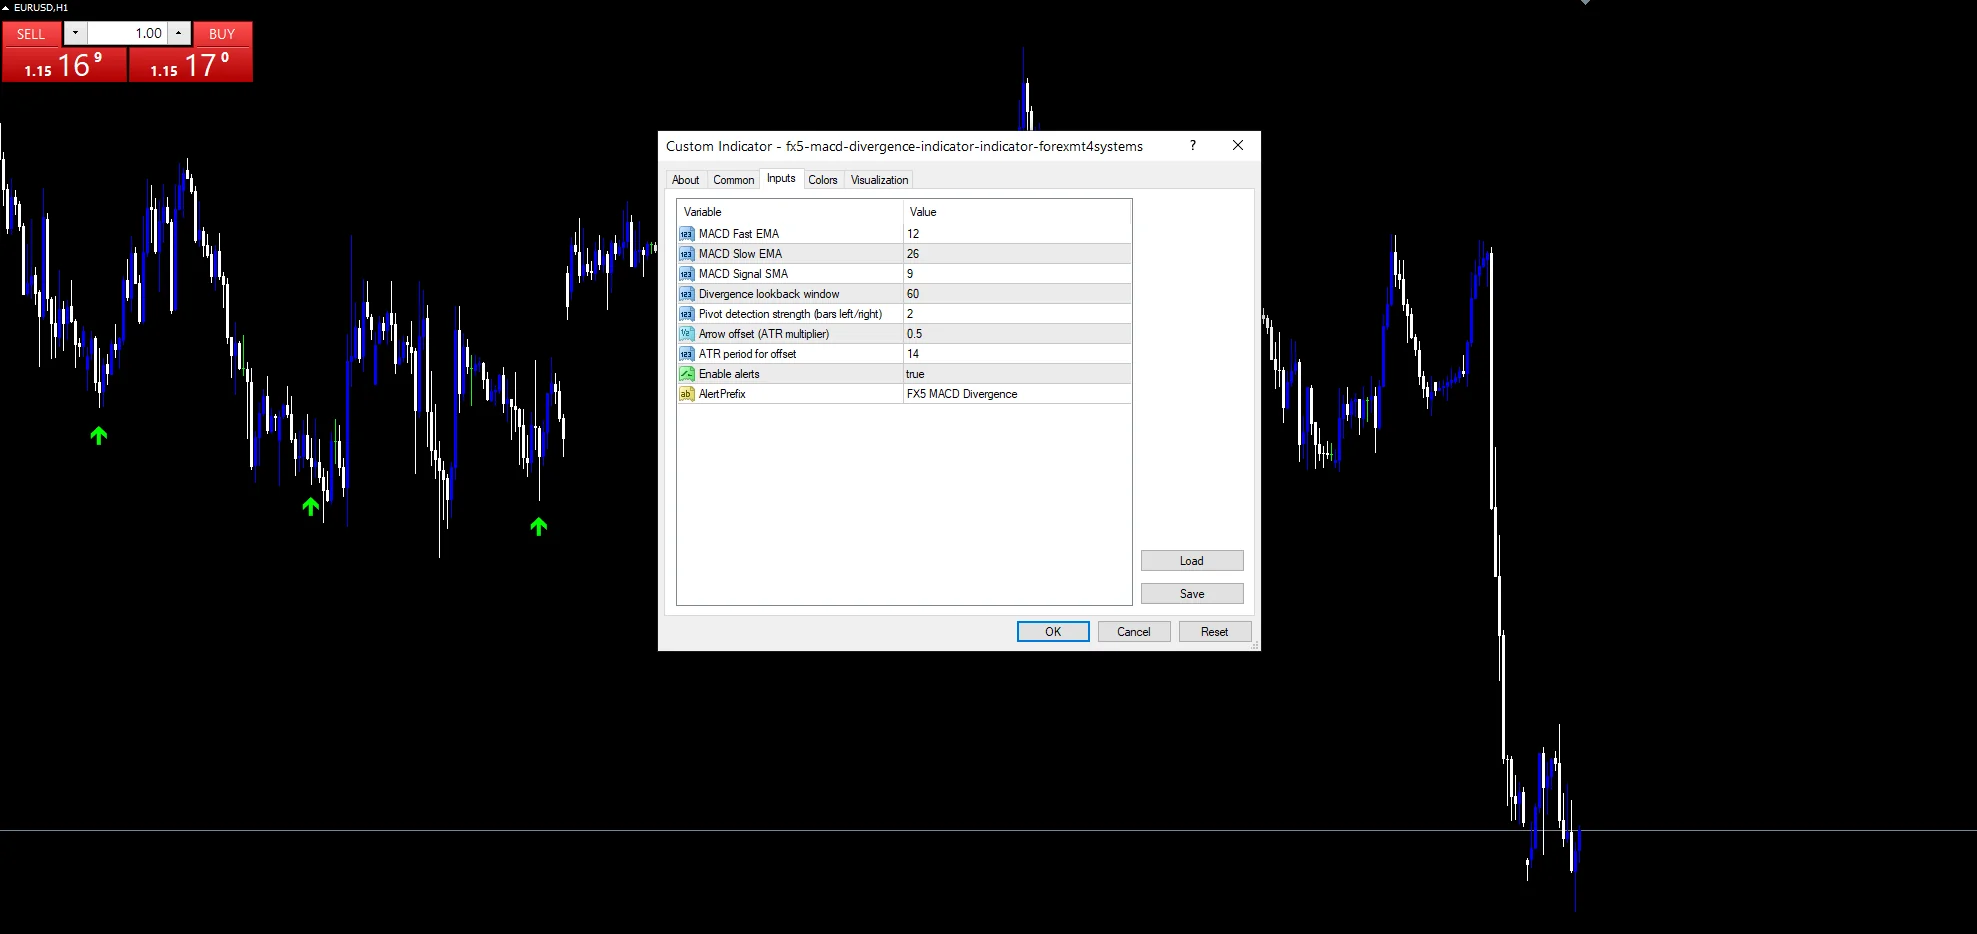
Task: Click the MACD Slow EMA label
Action: pyautogui.click(x=741, y=254)
